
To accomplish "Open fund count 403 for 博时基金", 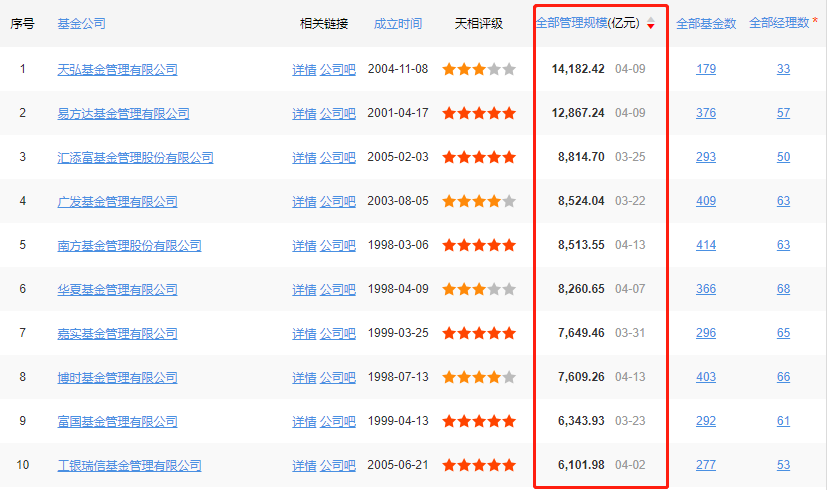I will tap(706, 377).
